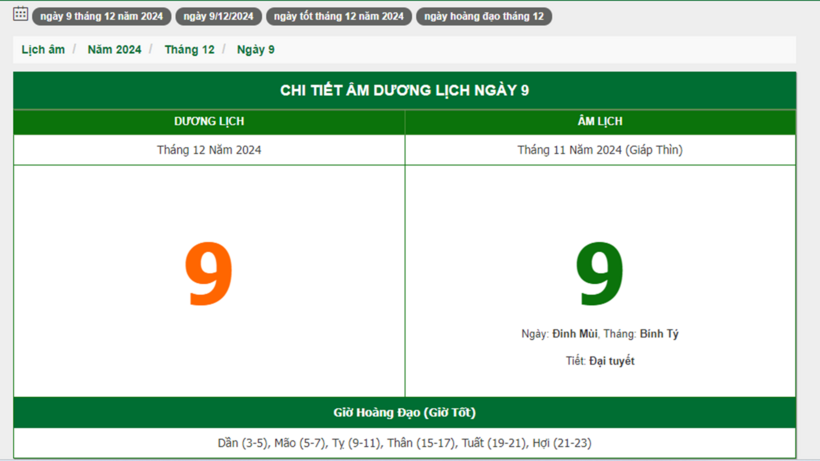The image size is (820, 461).
Task: Click the bold "Đinh Mùi" day name
Action: (x=575, y=334)
